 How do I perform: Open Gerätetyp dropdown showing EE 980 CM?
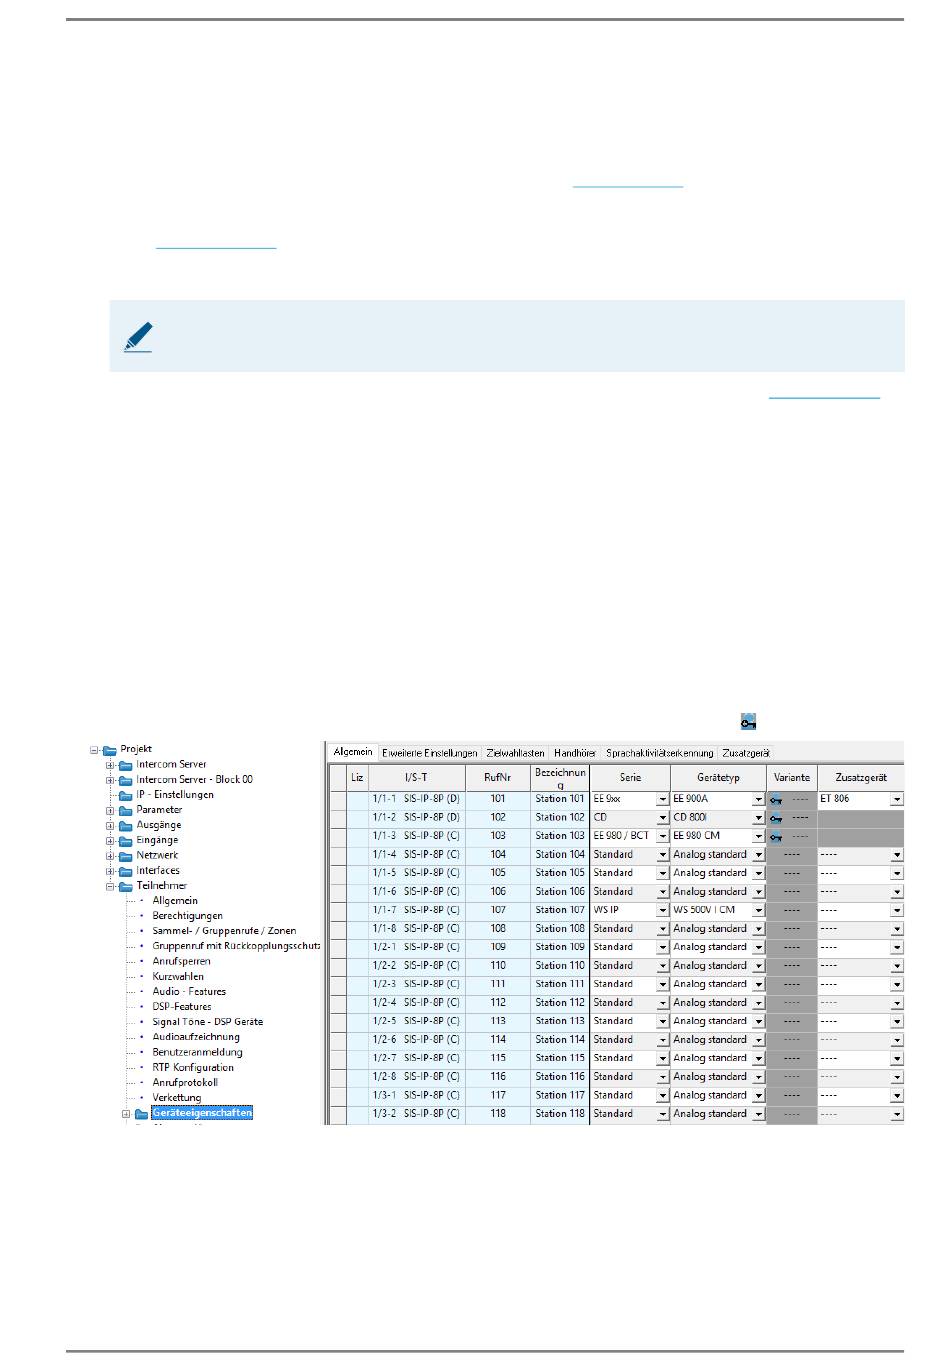click(758, 836)
